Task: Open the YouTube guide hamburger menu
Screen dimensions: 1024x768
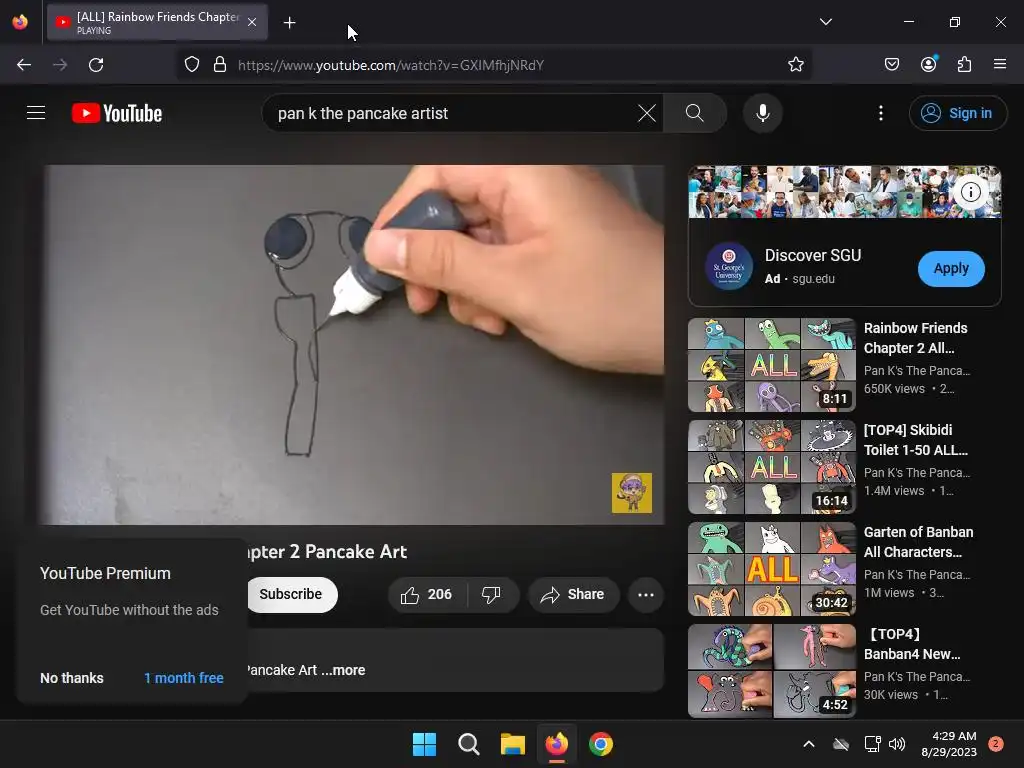Action: [x=36, y=113]
